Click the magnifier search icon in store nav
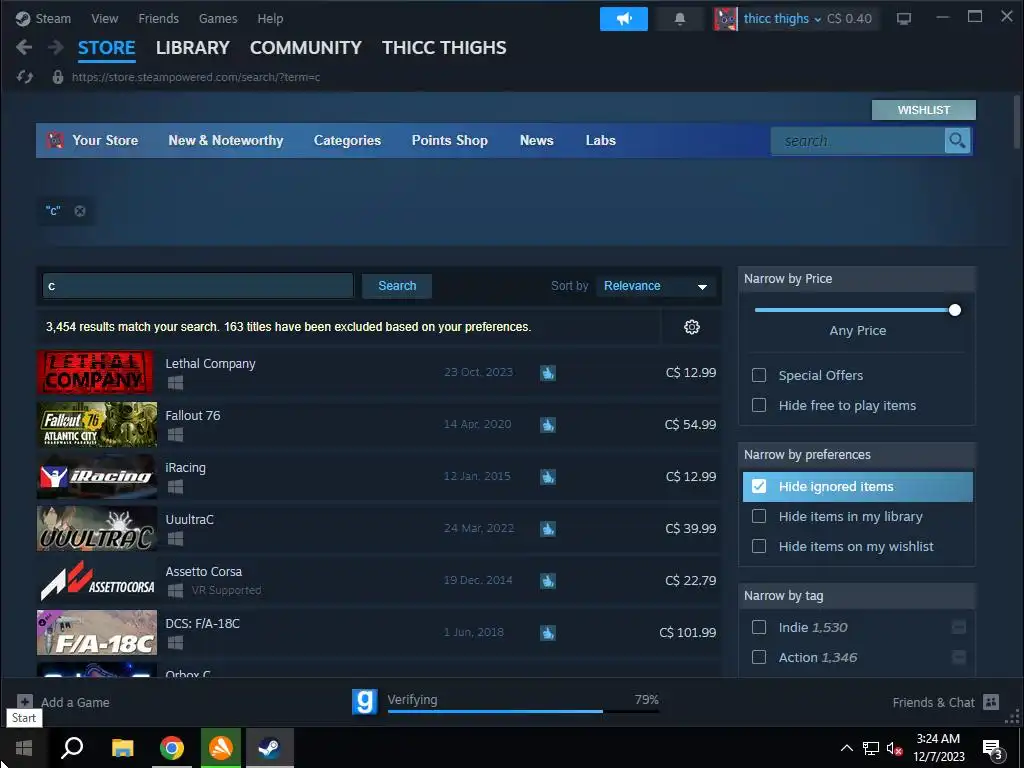 [957, 140]
